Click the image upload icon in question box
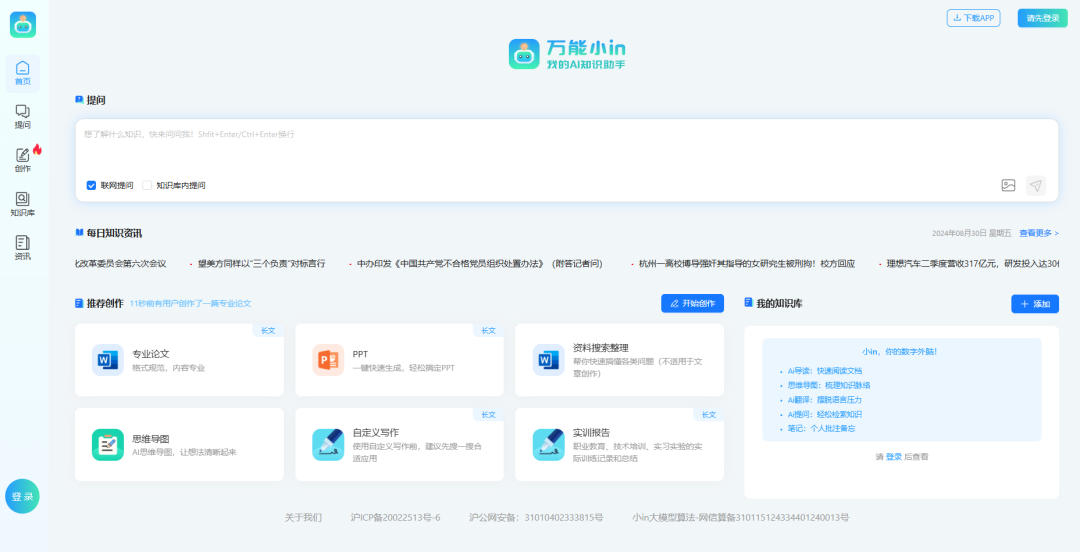The height and width of the screenshot is (552, 1080). point(1008,185)
